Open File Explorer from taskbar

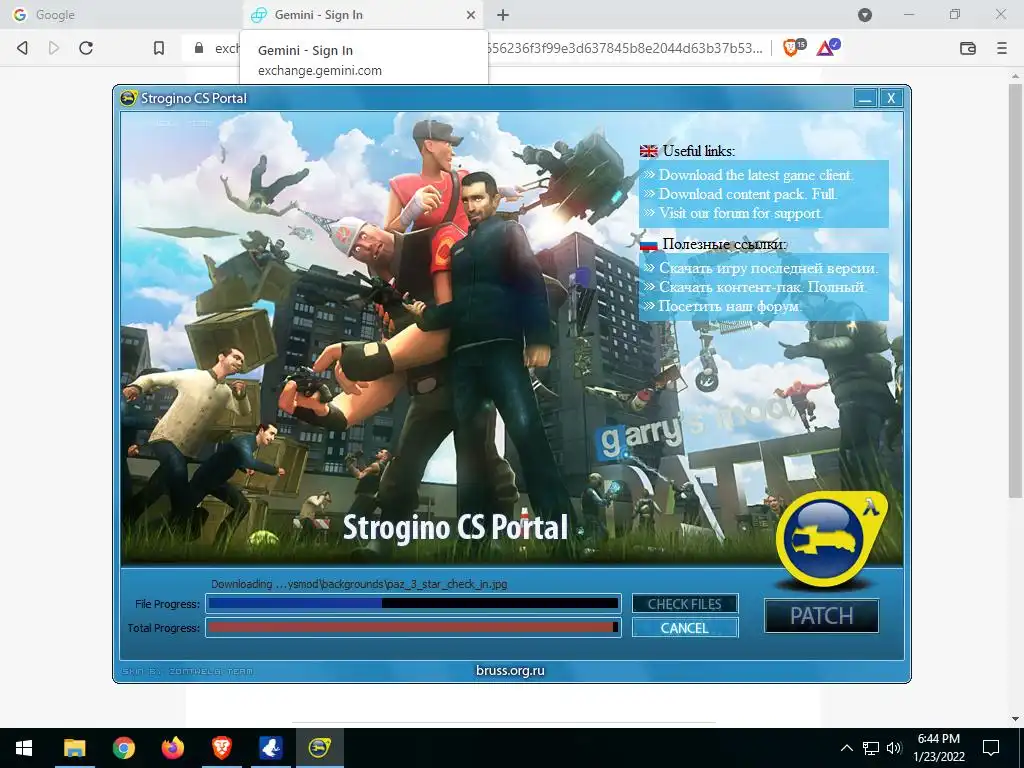74,748
